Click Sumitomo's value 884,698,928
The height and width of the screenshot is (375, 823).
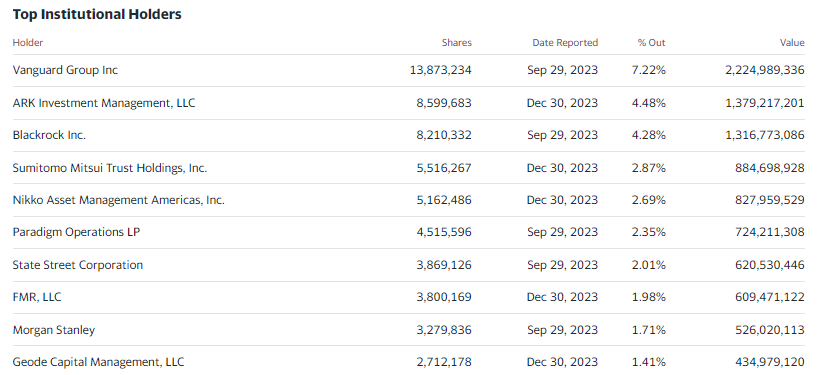pyautogui.click(x=770, y=168)
